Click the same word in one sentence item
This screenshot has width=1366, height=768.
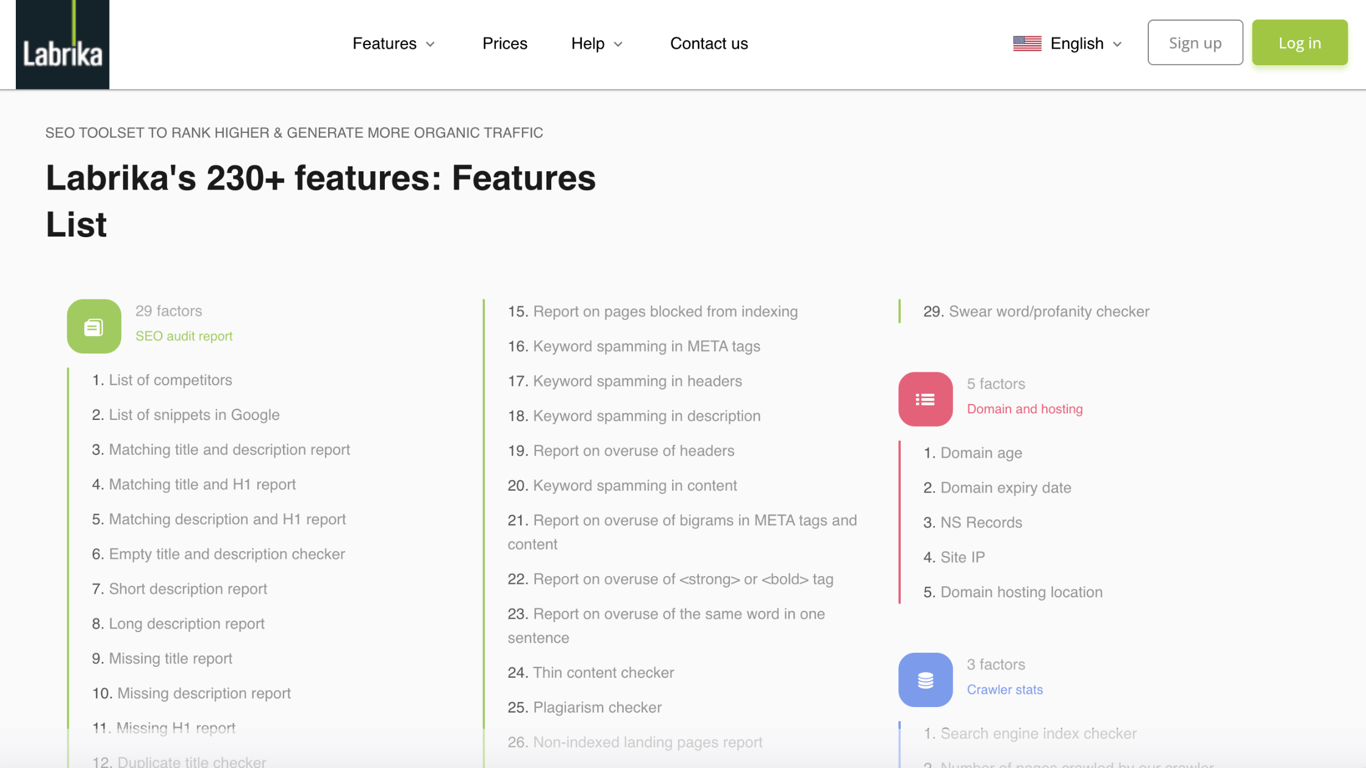pyautogui.click(x=666, y=626)
